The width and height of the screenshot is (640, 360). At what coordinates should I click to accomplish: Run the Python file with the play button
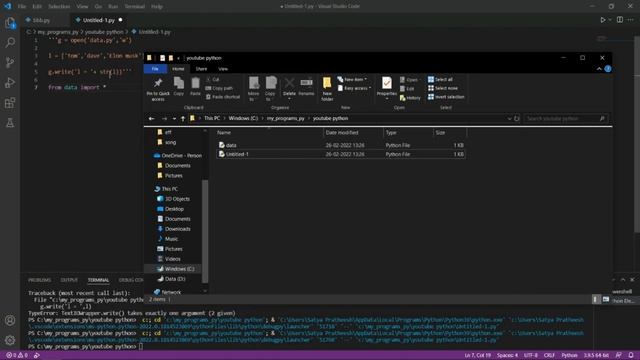click(602, 20)
